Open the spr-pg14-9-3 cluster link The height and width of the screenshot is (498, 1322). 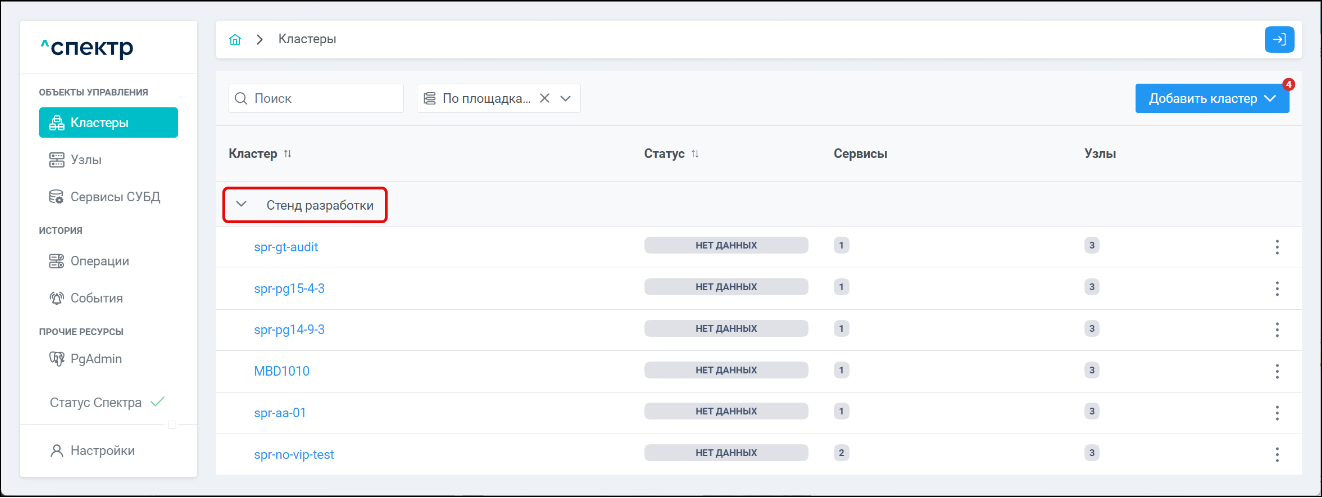point(289,329)
